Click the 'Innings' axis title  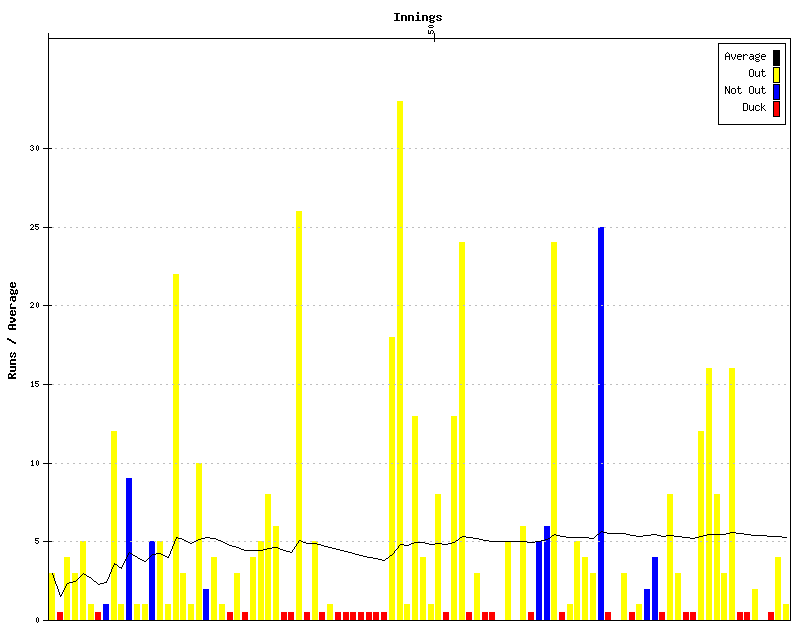click(x=417, y=17)
